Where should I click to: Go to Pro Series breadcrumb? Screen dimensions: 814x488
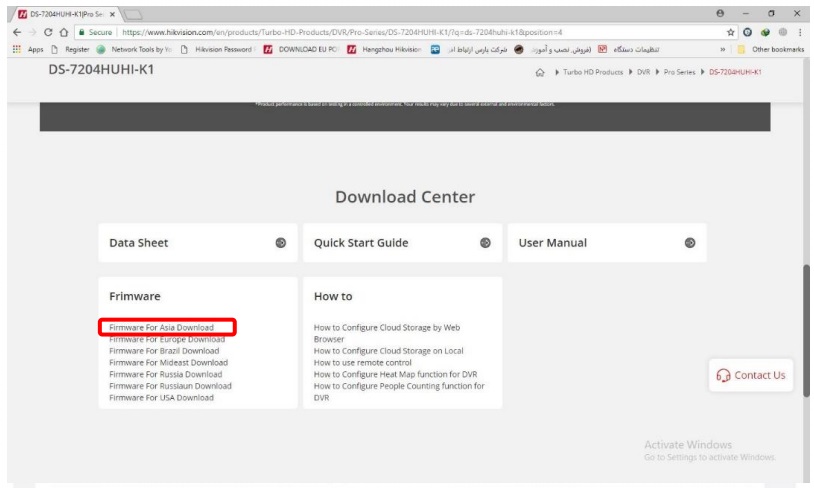pos(679,72)
